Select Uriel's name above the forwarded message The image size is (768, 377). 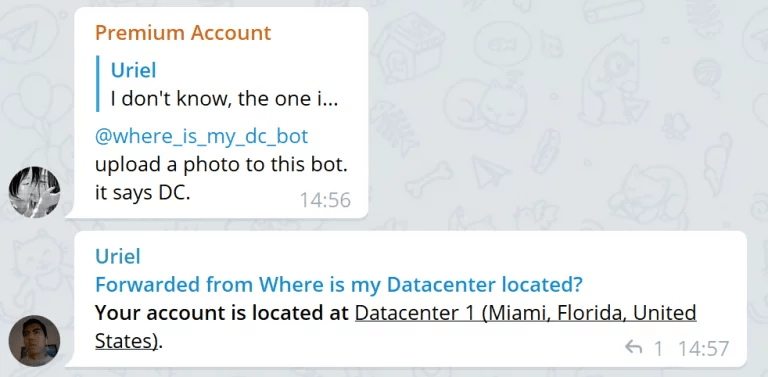tap(118, 256)
